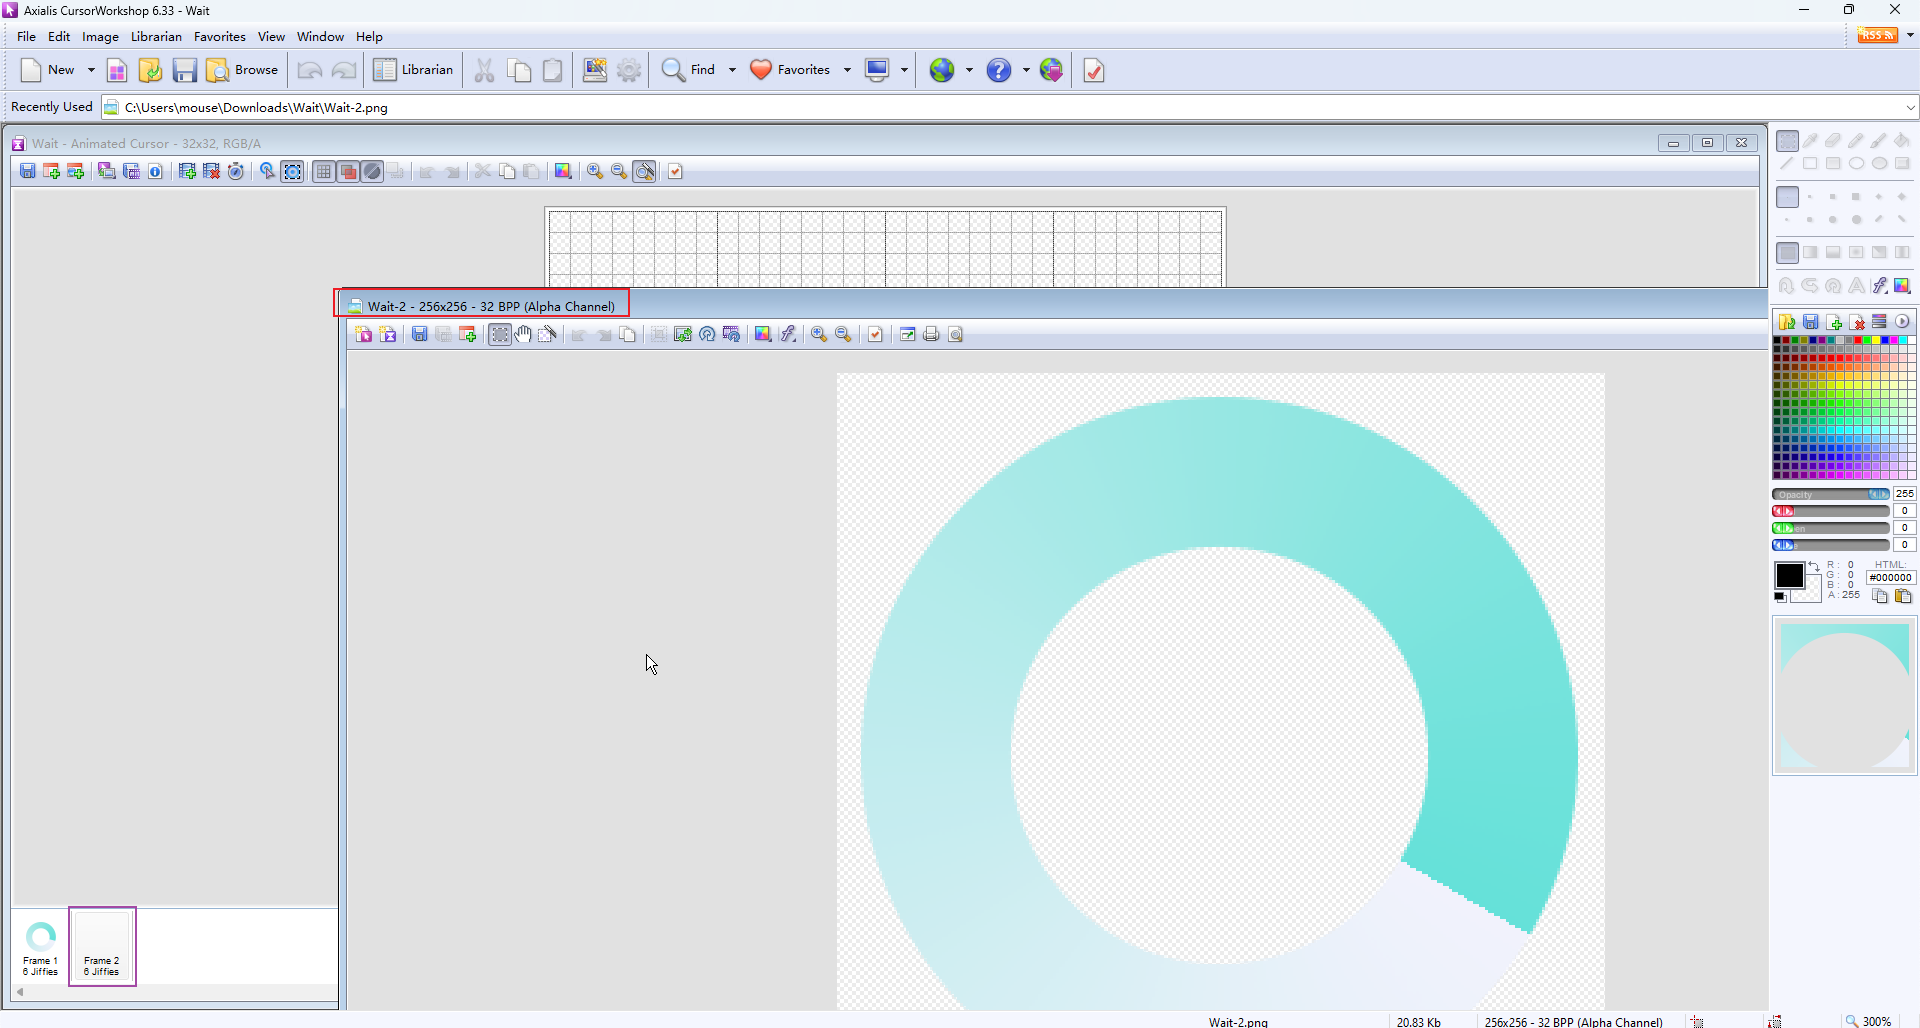Select the Frame 1 thumbnail
Image resolution: width=1920 pixels, height=1028 pixels.
click(41, 946)
